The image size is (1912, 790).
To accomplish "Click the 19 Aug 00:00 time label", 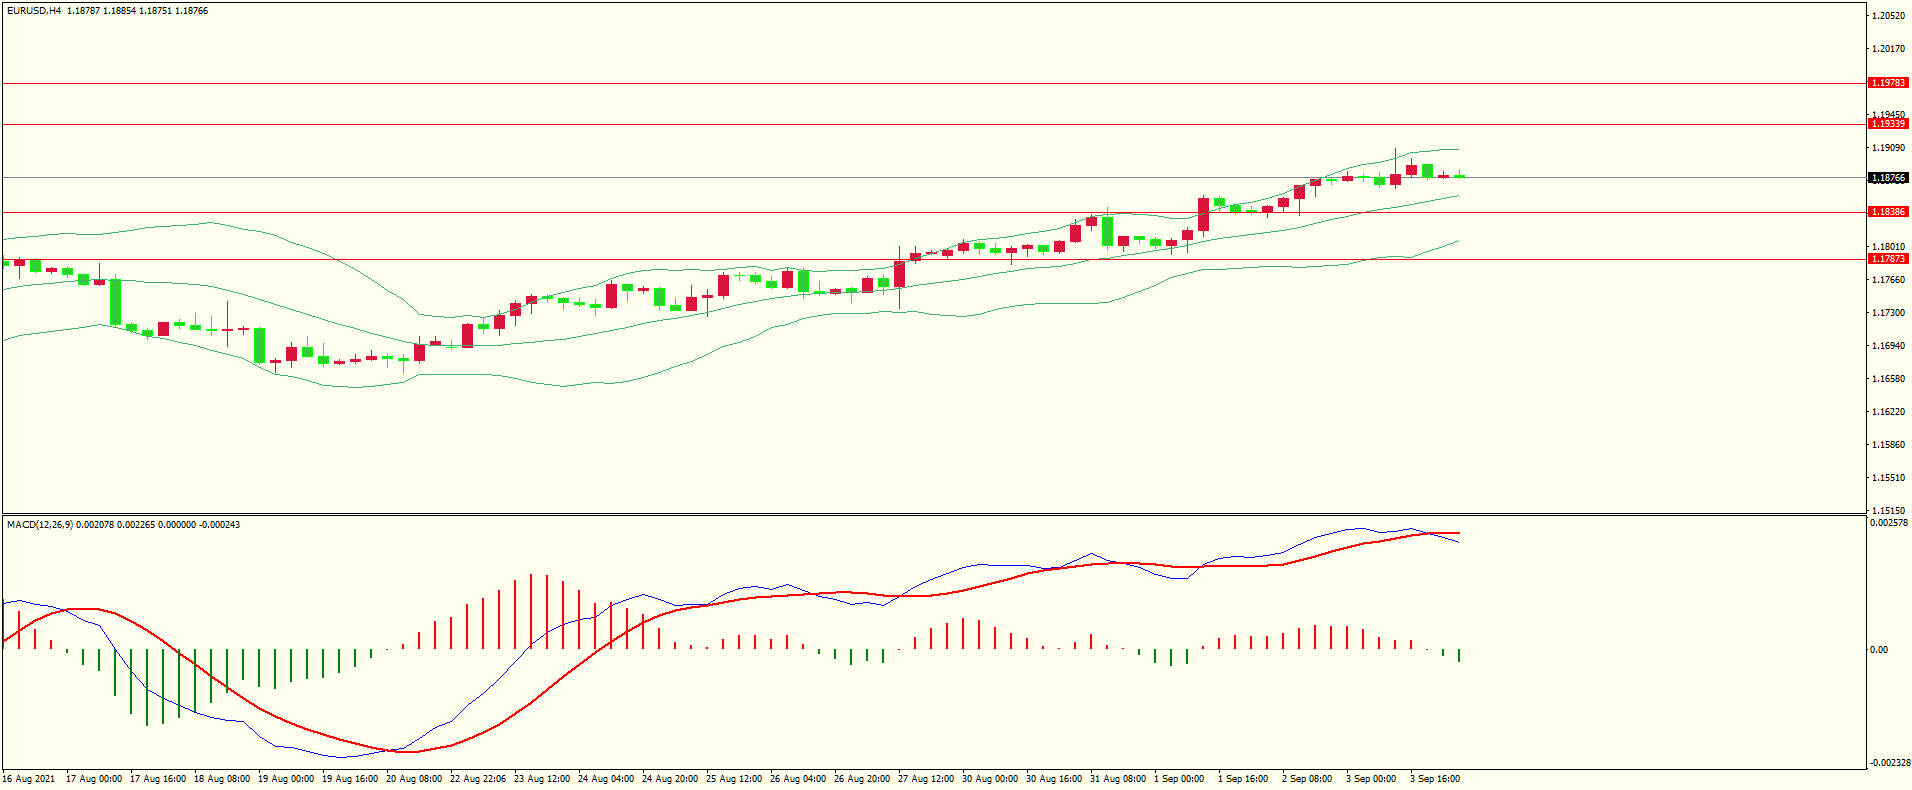I will (286, 779).
